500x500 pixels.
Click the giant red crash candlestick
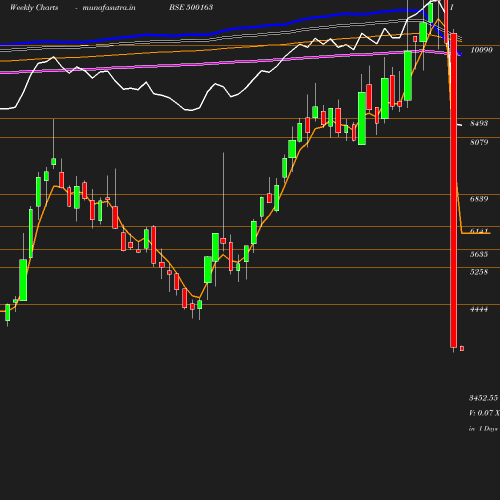tap(454, 190)
